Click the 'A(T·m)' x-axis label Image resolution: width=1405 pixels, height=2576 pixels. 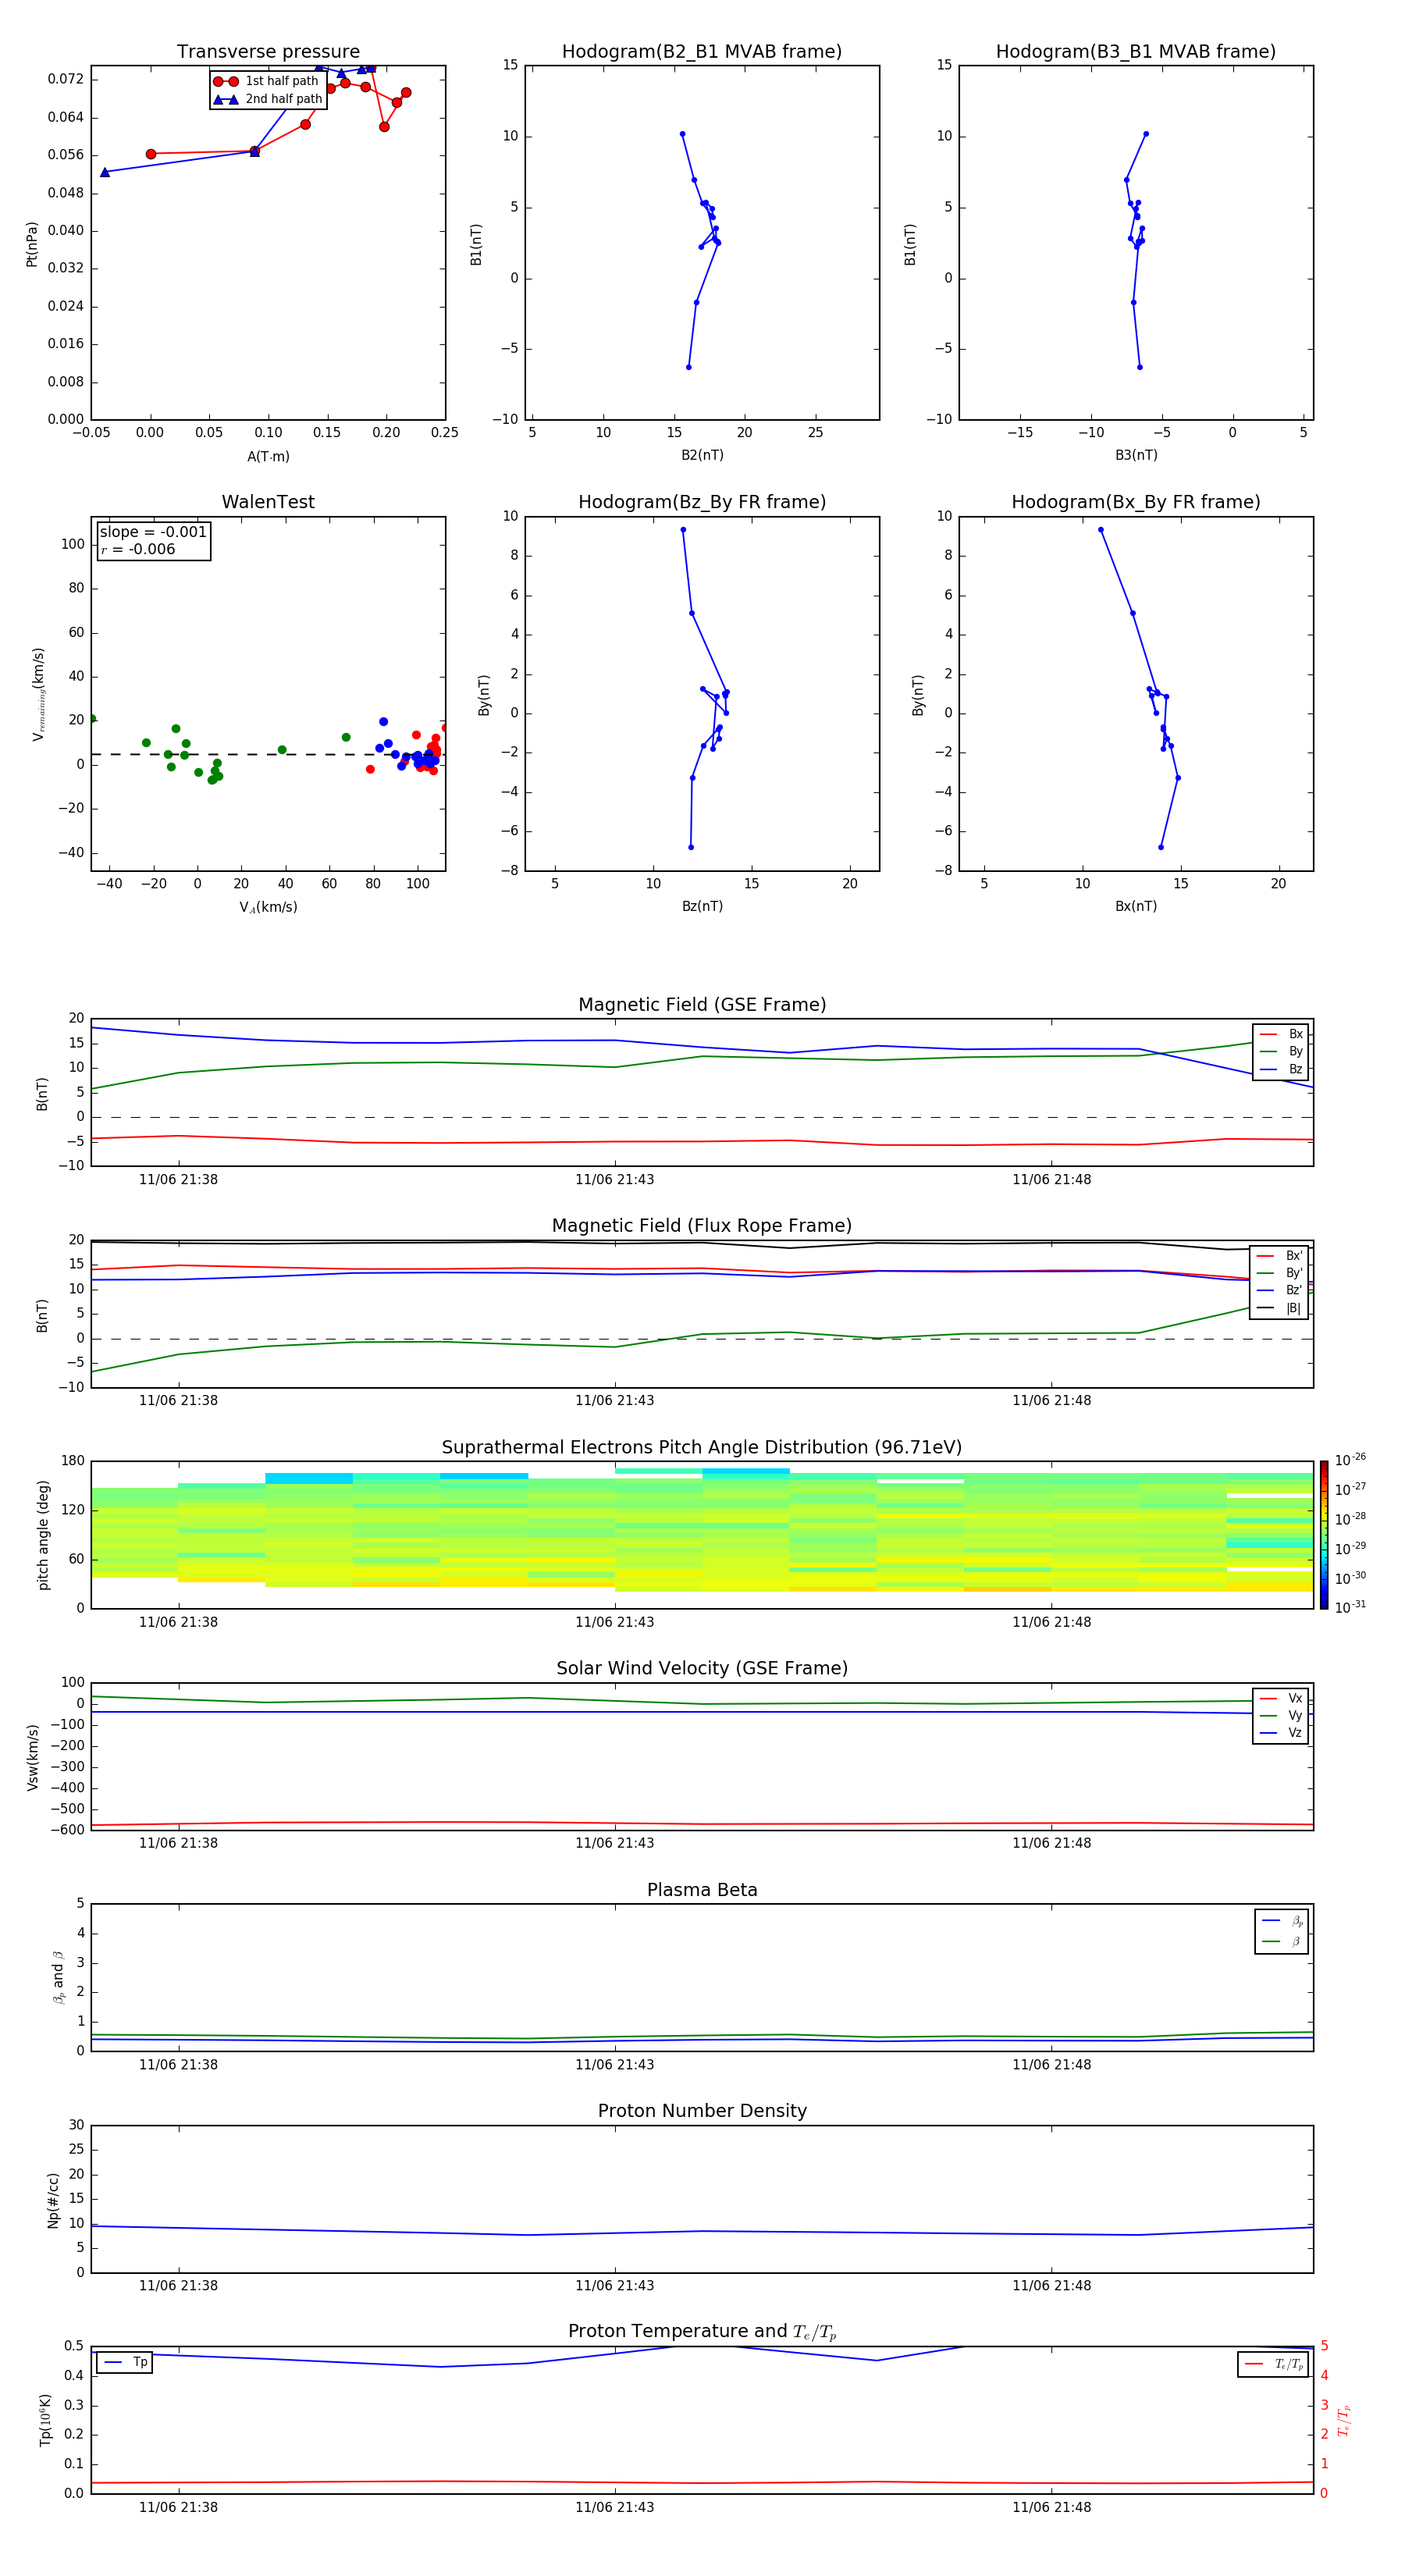268,457
